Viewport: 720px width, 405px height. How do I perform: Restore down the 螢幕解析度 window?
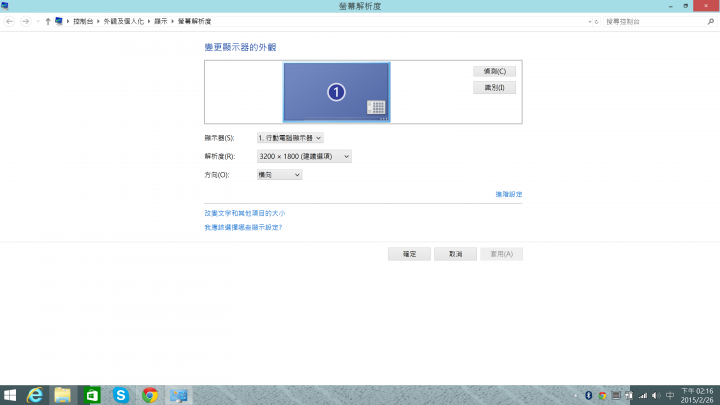686,6
